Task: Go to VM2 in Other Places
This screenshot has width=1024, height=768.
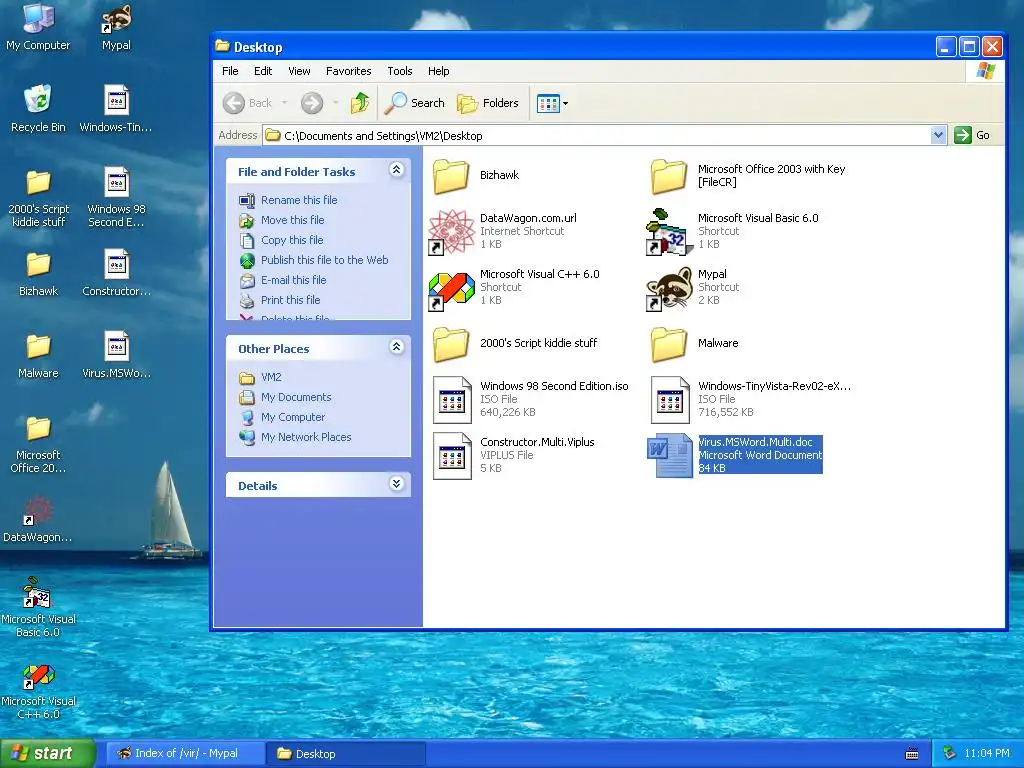Action: point(260,377)
